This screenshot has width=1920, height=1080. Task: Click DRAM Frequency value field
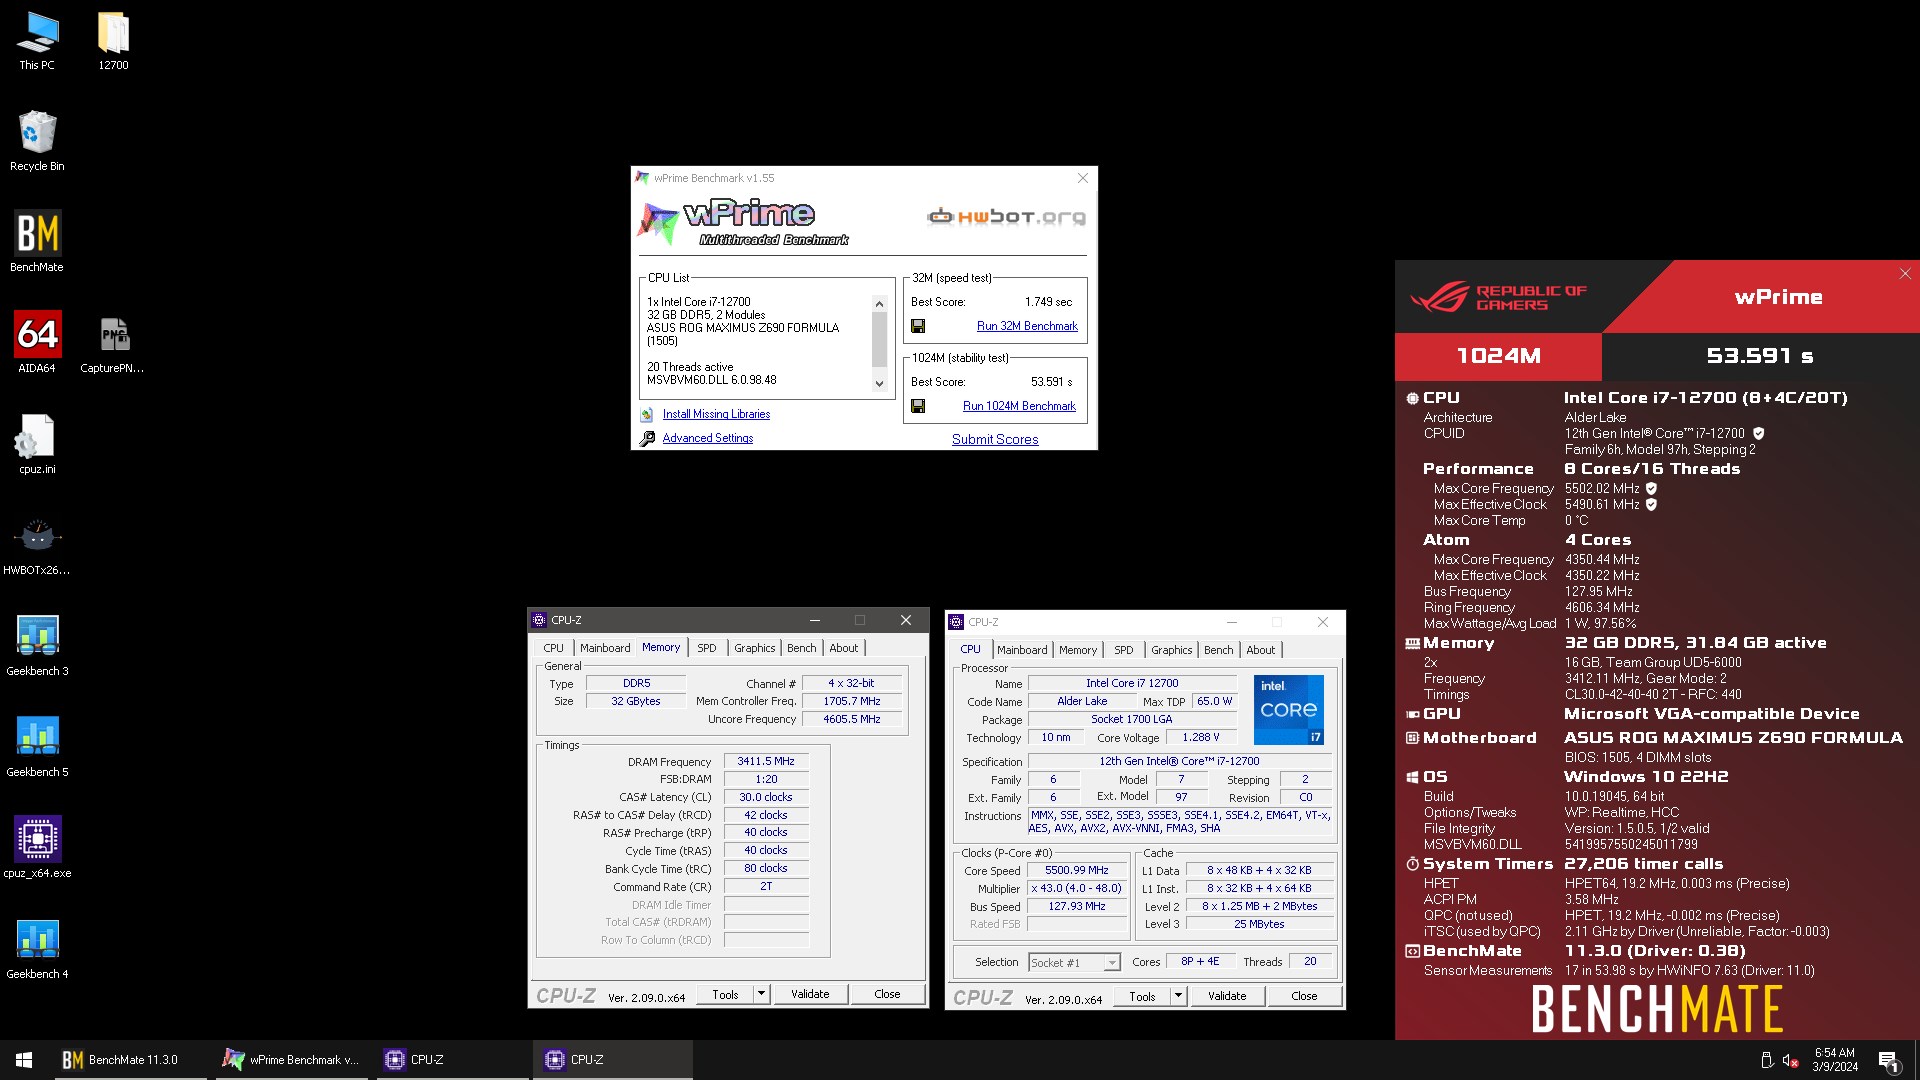click(x=766, y=762)
